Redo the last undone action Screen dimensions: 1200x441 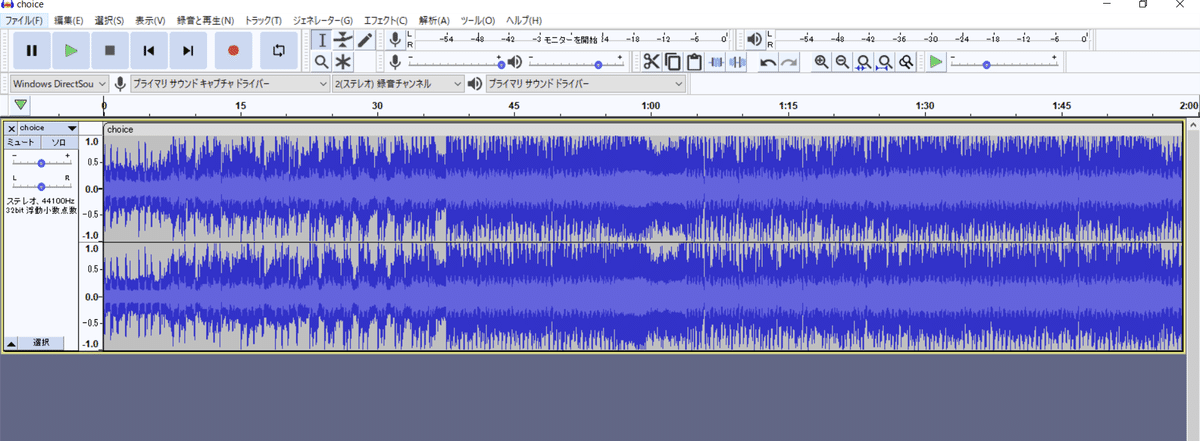pyautogui.click(x=789, y=62)
